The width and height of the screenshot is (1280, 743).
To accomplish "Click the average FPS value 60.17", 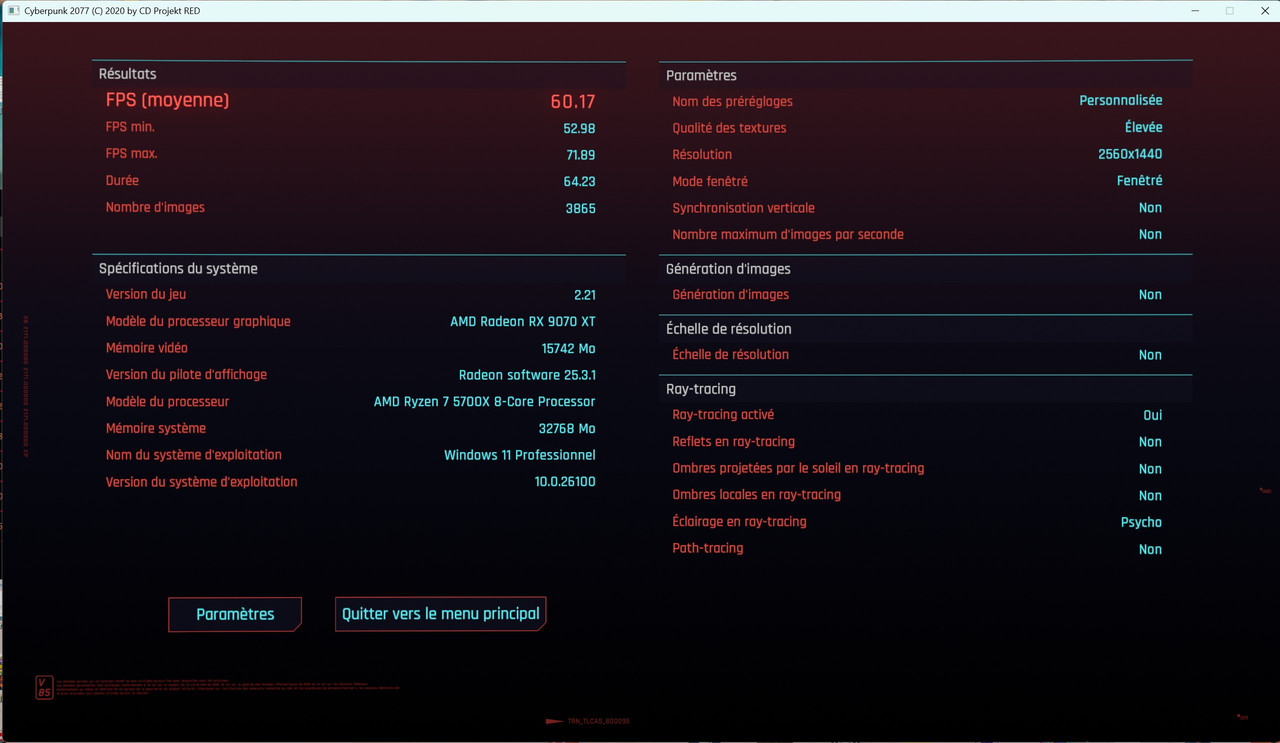I will (573, 101).
